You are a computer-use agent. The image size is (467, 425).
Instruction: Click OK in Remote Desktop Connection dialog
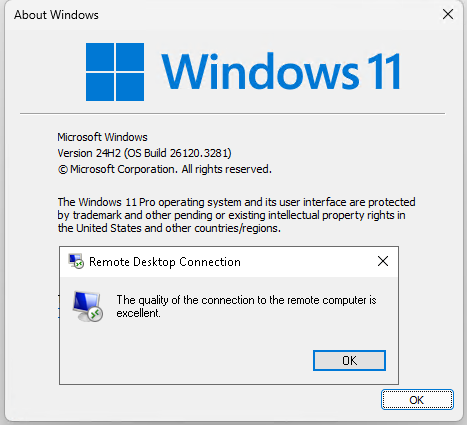349,360
